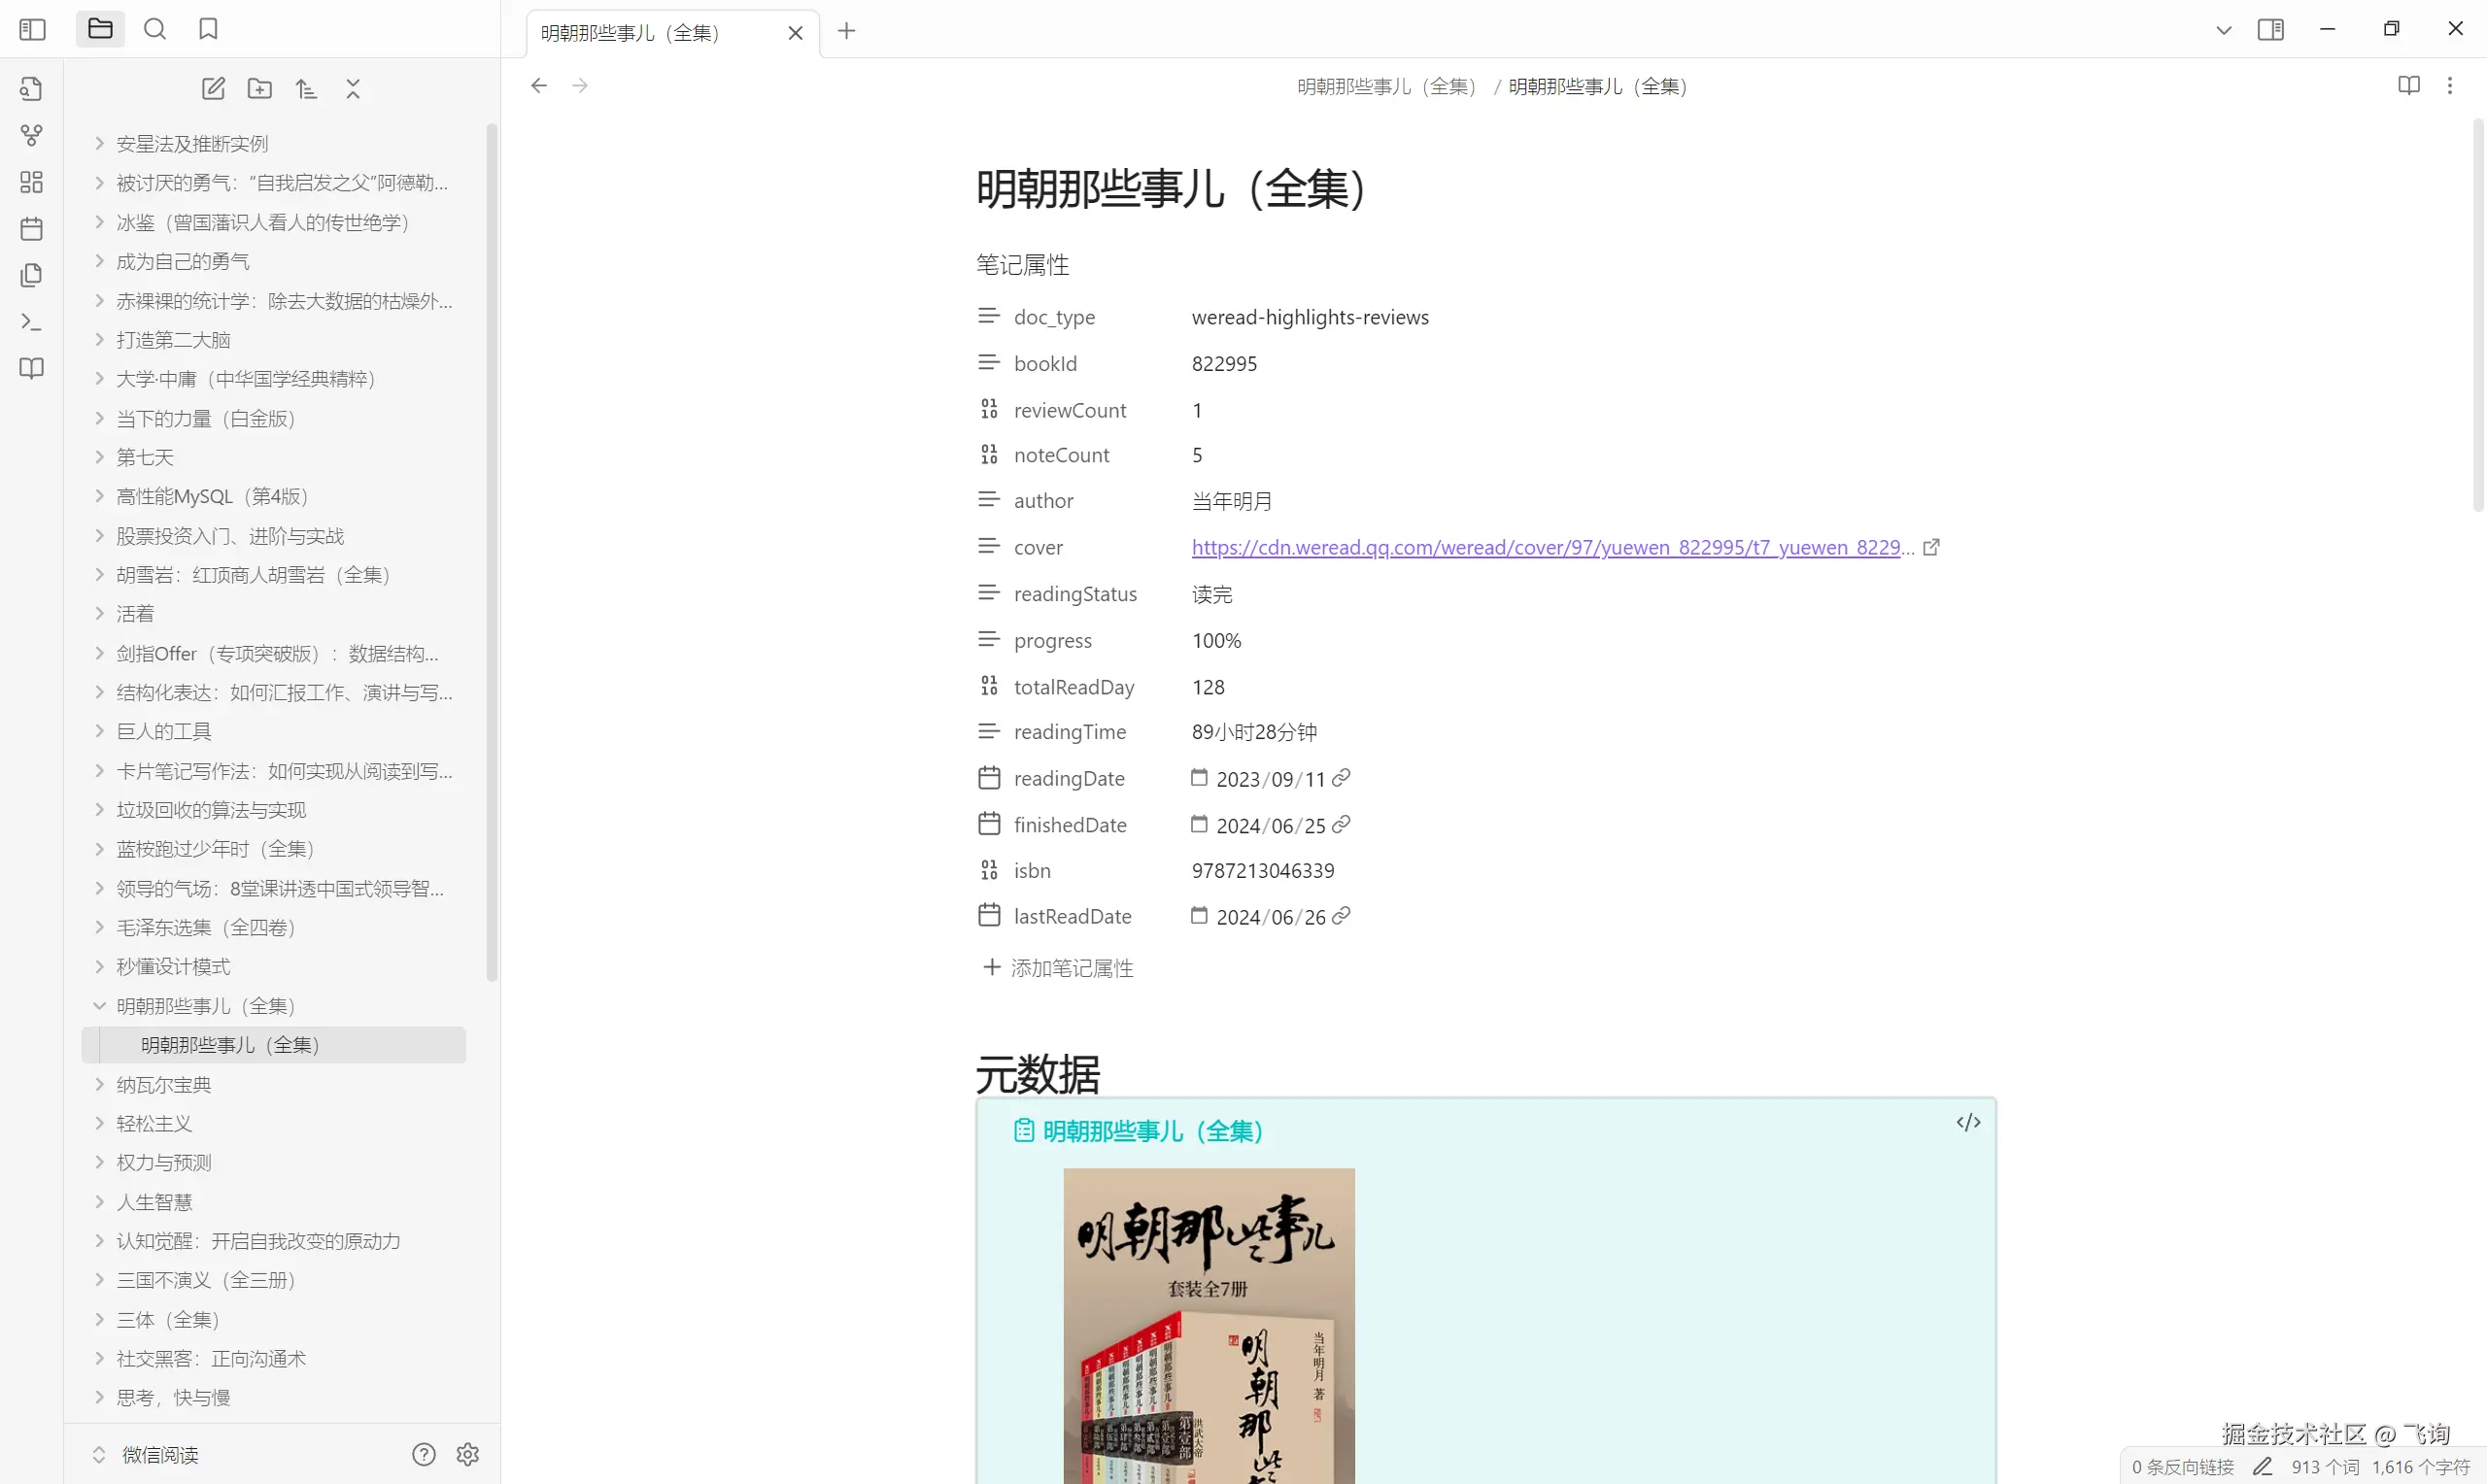Open a new tab

pos(847,31)
